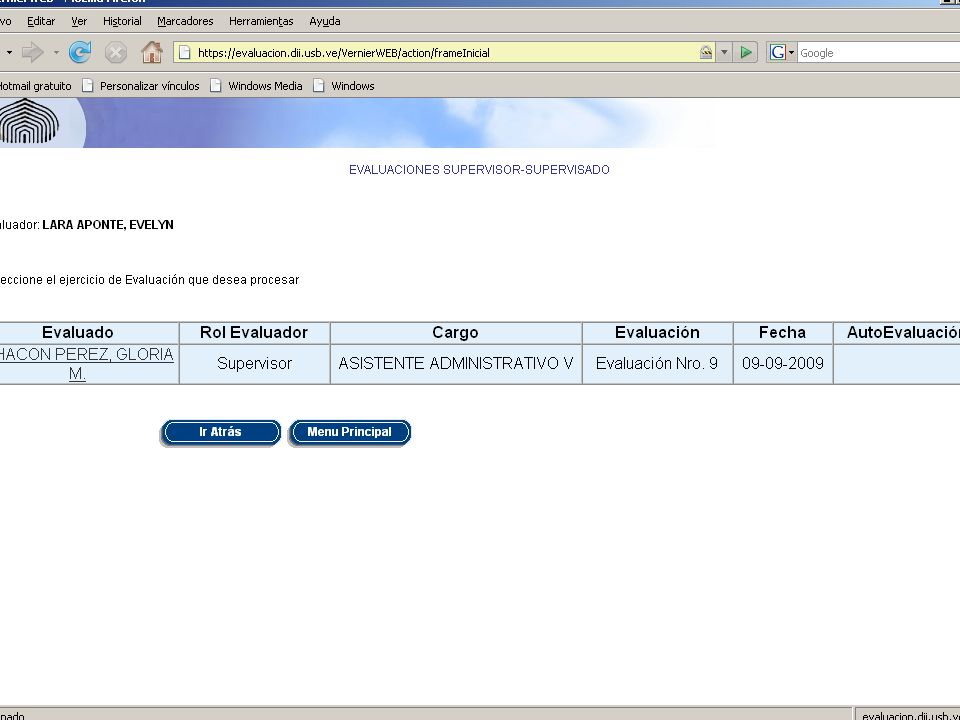Open the Historial menu
The height and width of the screenshot is (720, 960).
[122, 21]
